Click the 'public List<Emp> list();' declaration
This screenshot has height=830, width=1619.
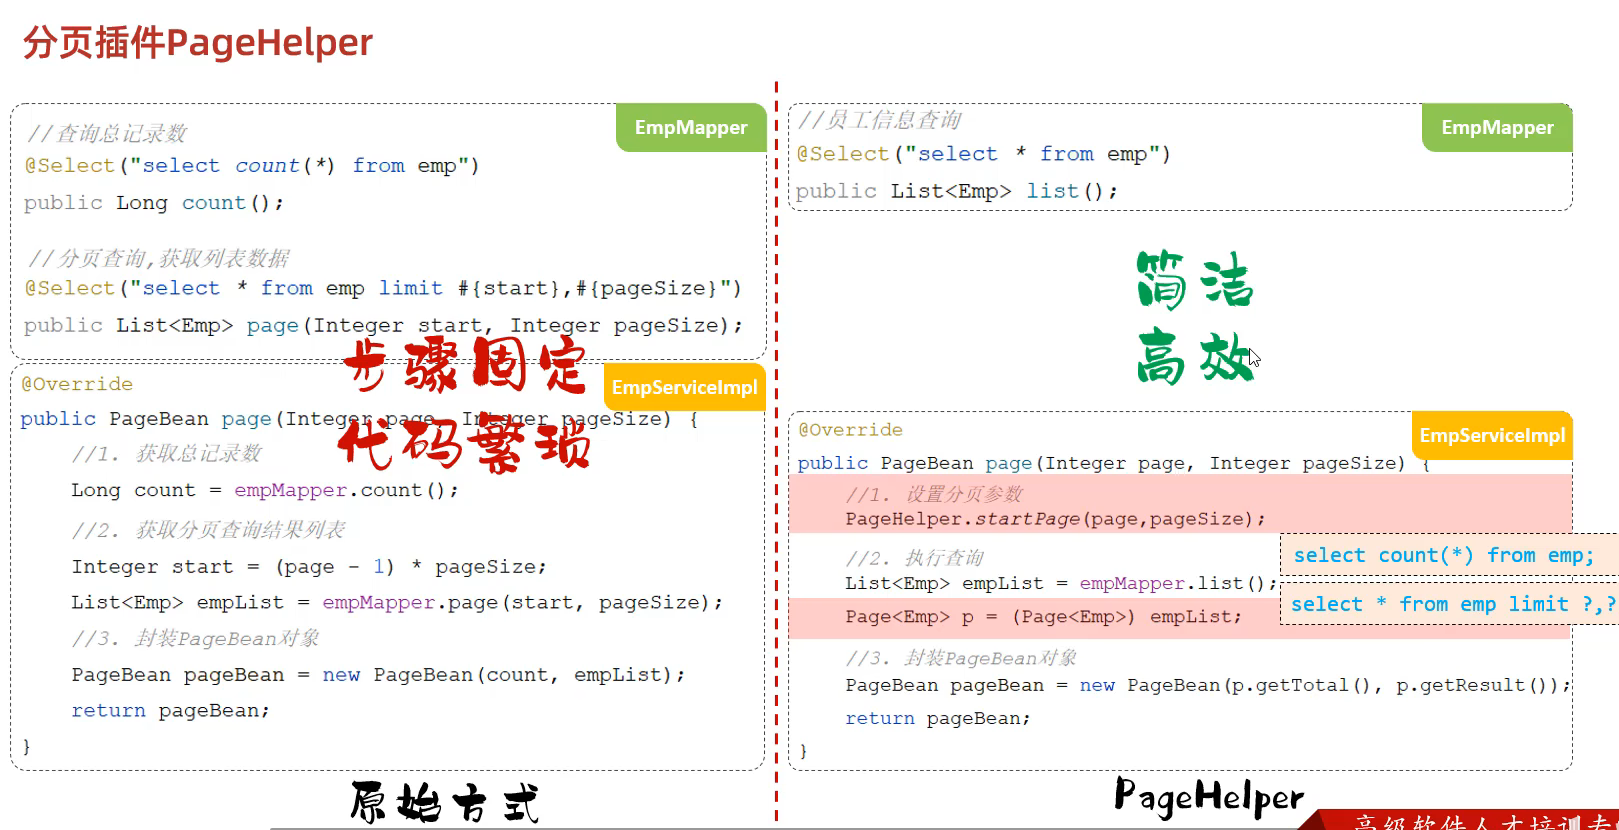(x=956, y=191)
